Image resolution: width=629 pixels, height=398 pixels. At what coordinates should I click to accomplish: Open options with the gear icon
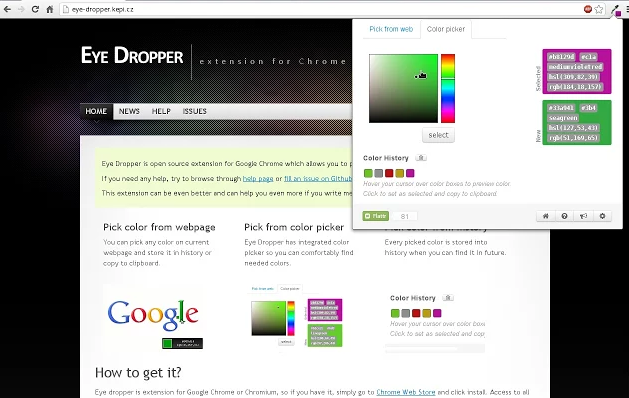(602, 216)
